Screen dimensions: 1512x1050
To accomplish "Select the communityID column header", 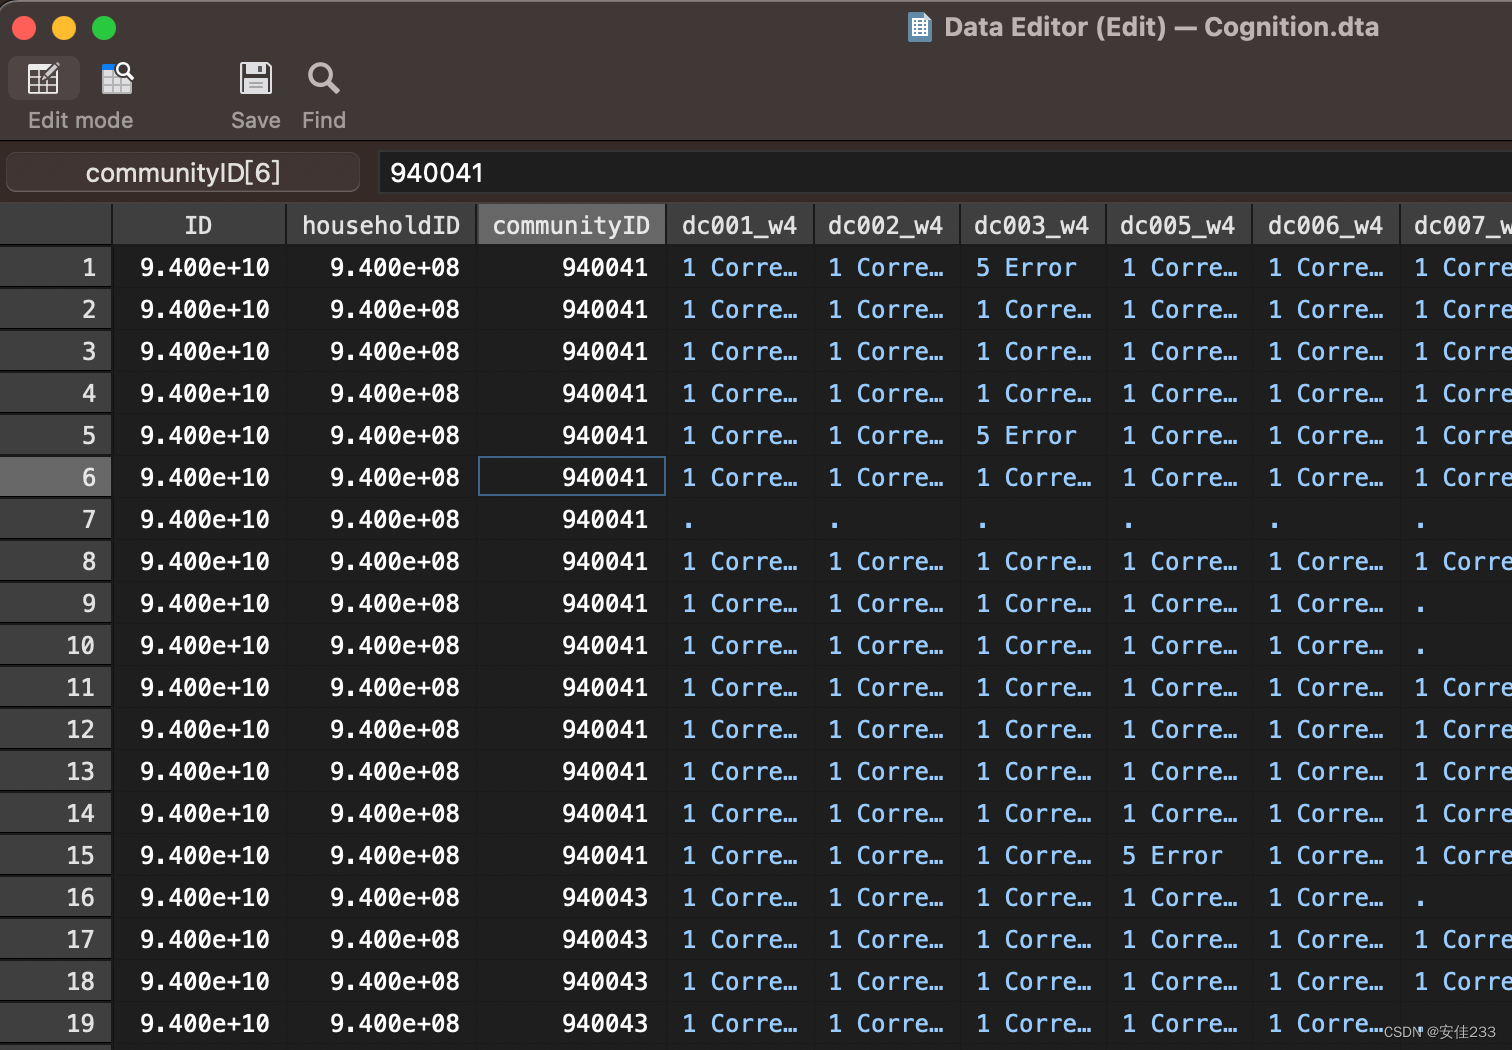I will tap(571, 225).
